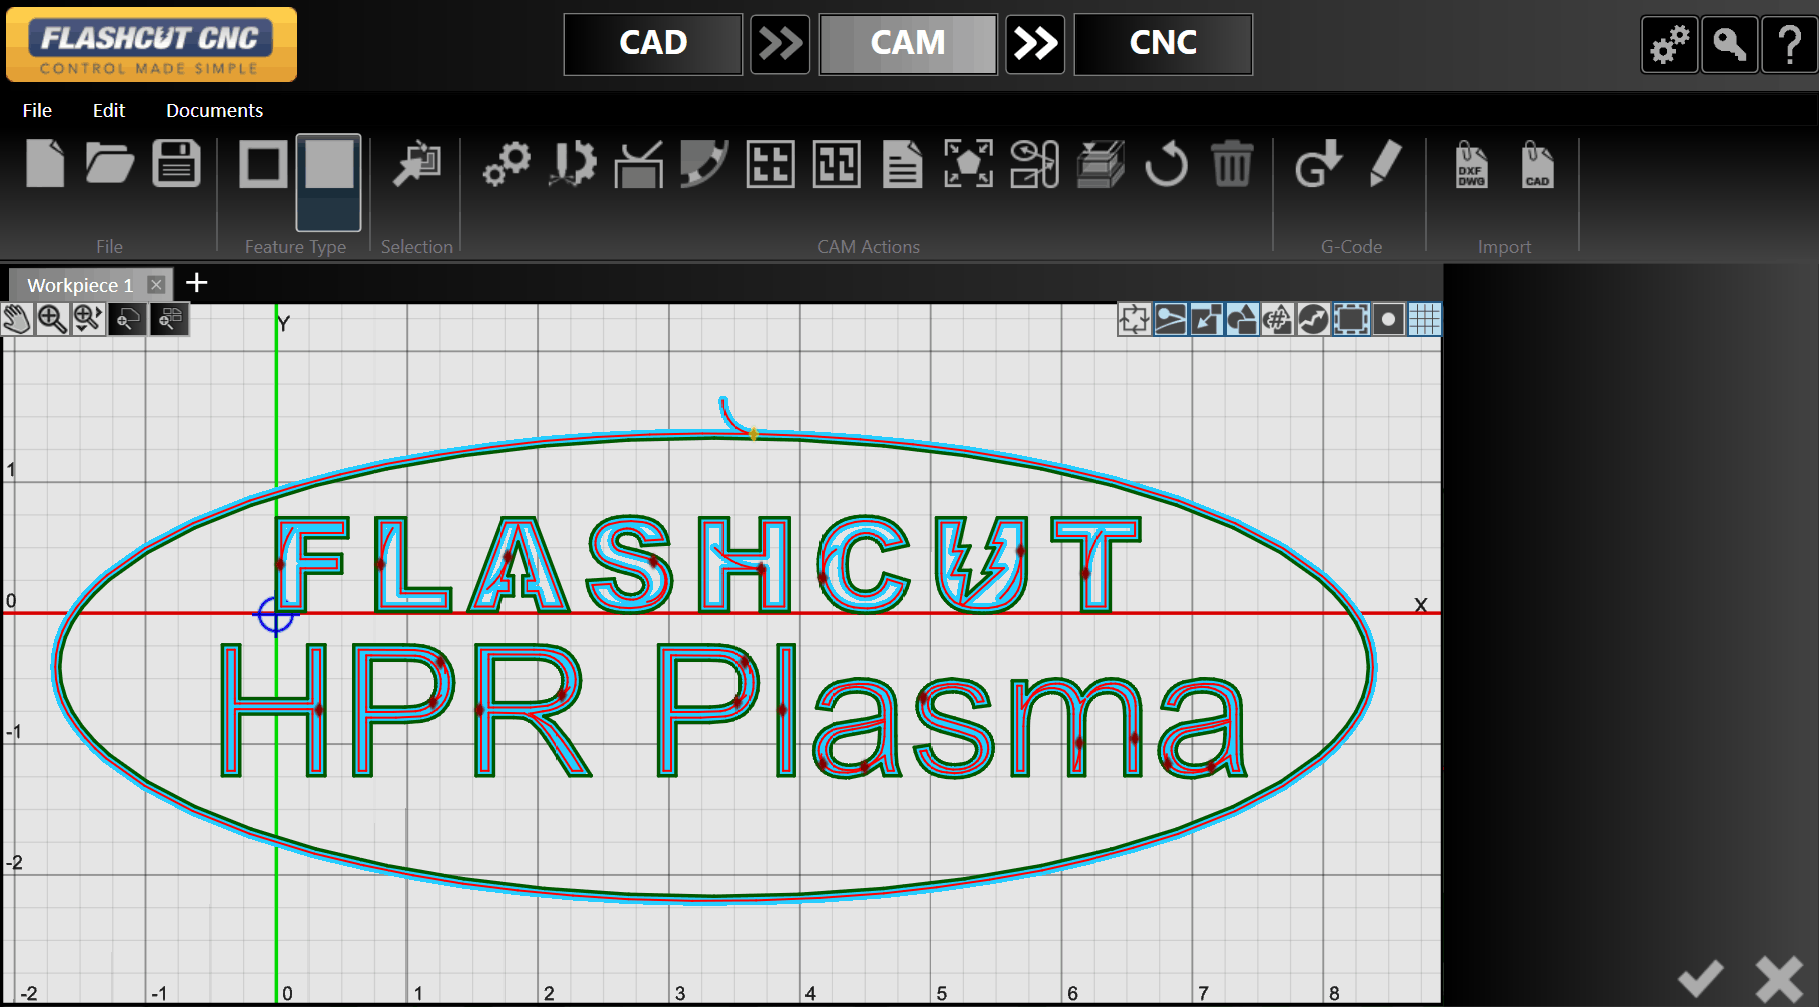Activate the Selection arrow tool
This screenshot has height=1007, width=1819.
point(417,164)
